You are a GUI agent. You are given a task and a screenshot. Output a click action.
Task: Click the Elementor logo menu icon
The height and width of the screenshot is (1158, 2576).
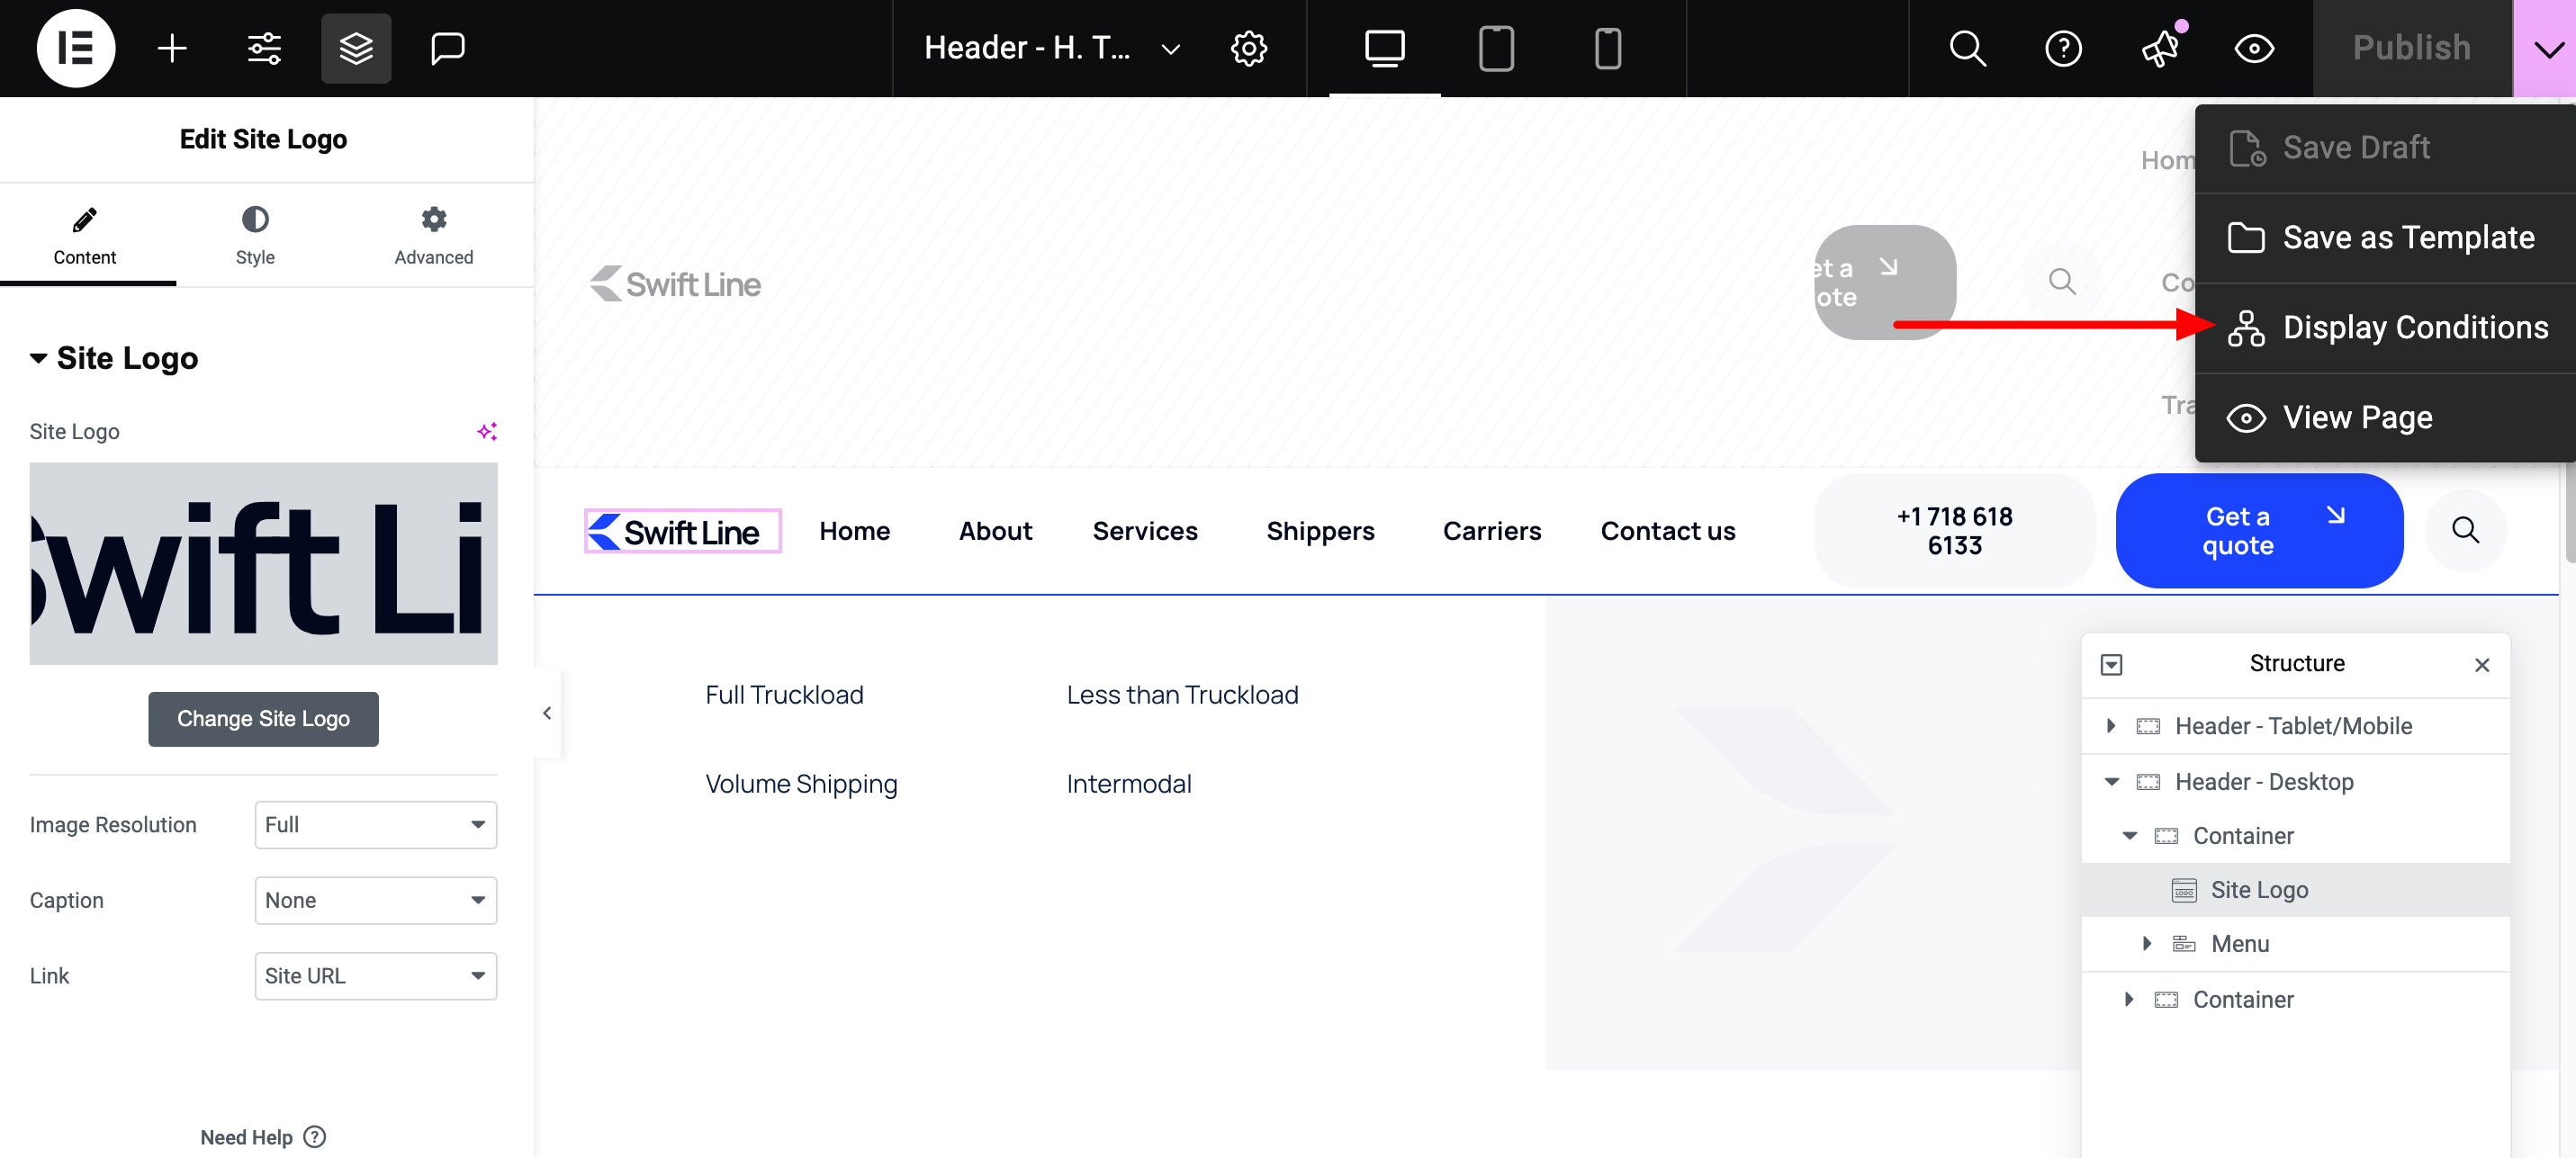pyautogui.click(x=75, y=48)
